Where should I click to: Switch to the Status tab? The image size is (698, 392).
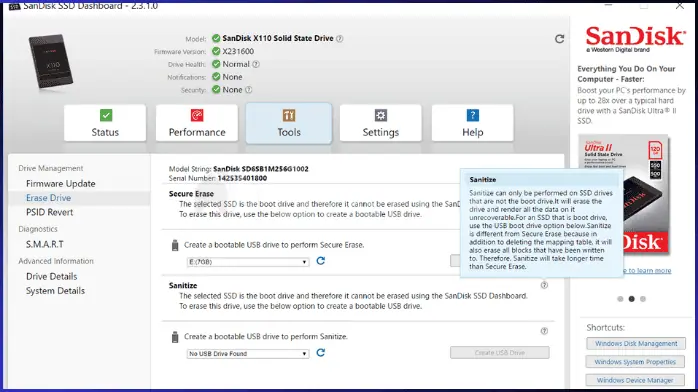tap(105, 123)
